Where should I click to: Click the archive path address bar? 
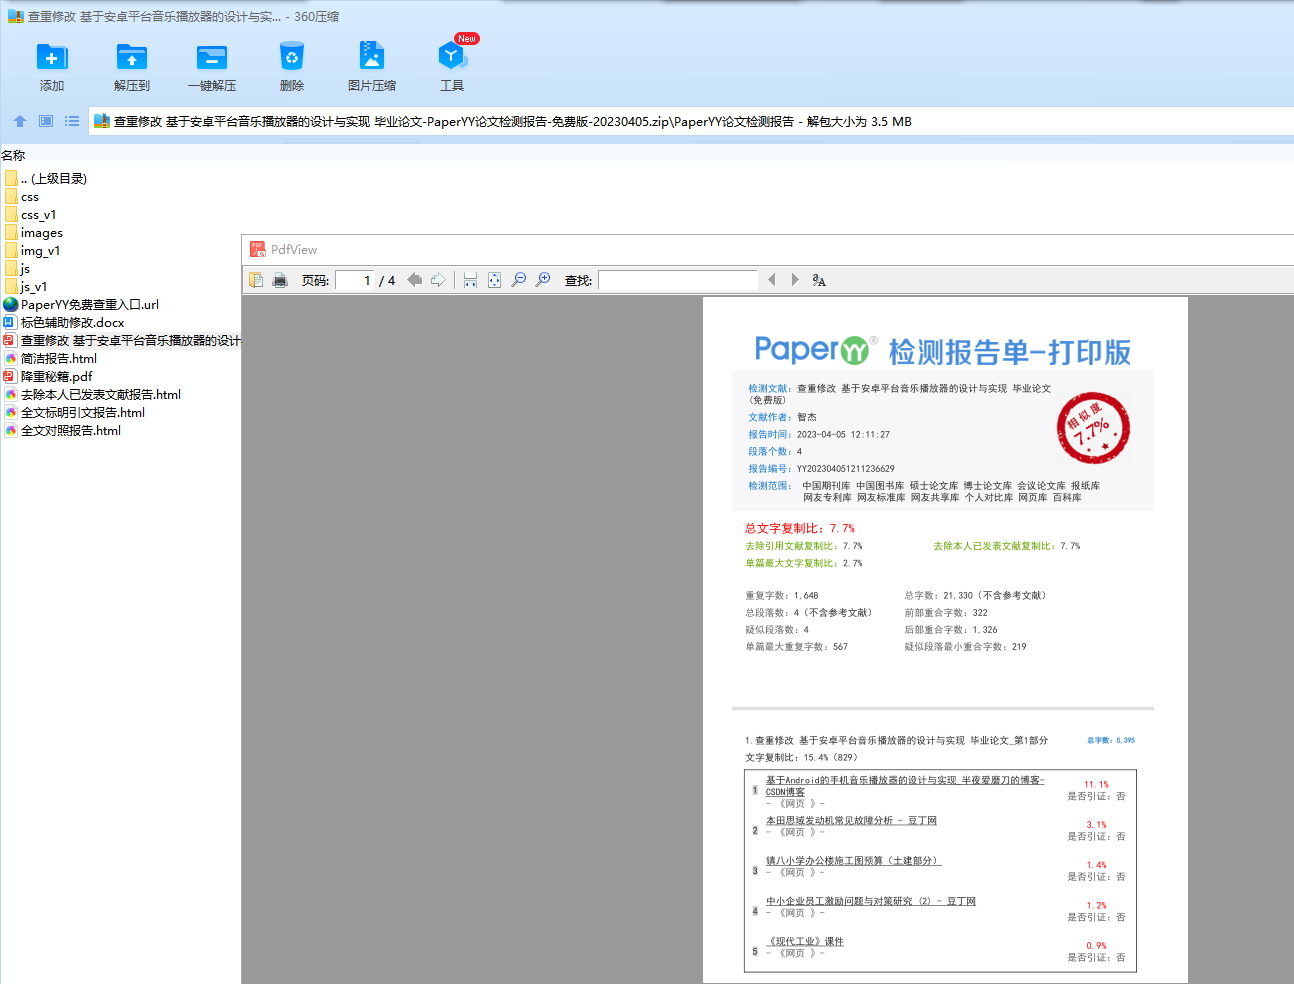click(691, 121)
